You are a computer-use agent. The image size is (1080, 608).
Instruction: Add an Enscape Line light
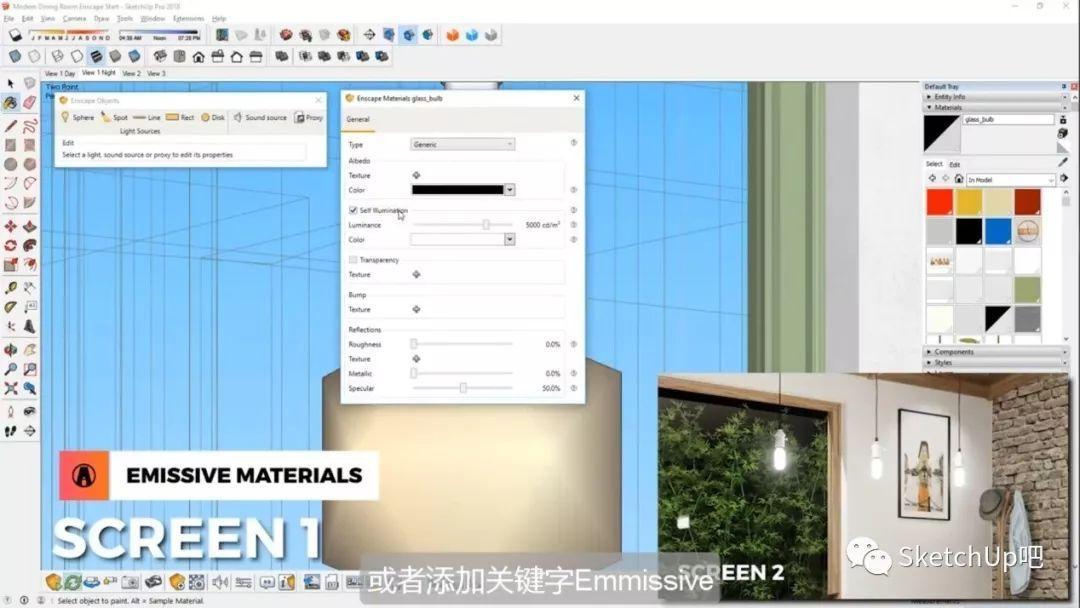click(147, 118)
